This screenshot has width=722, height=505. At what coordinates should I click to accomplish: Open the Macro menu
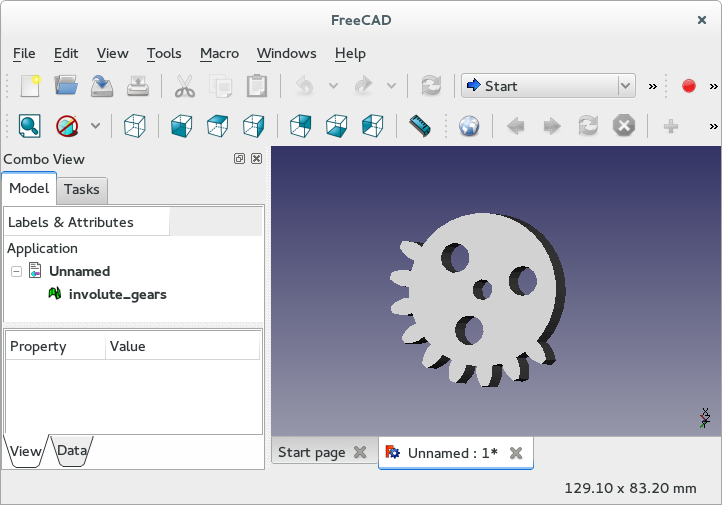[x=219, y=53]
